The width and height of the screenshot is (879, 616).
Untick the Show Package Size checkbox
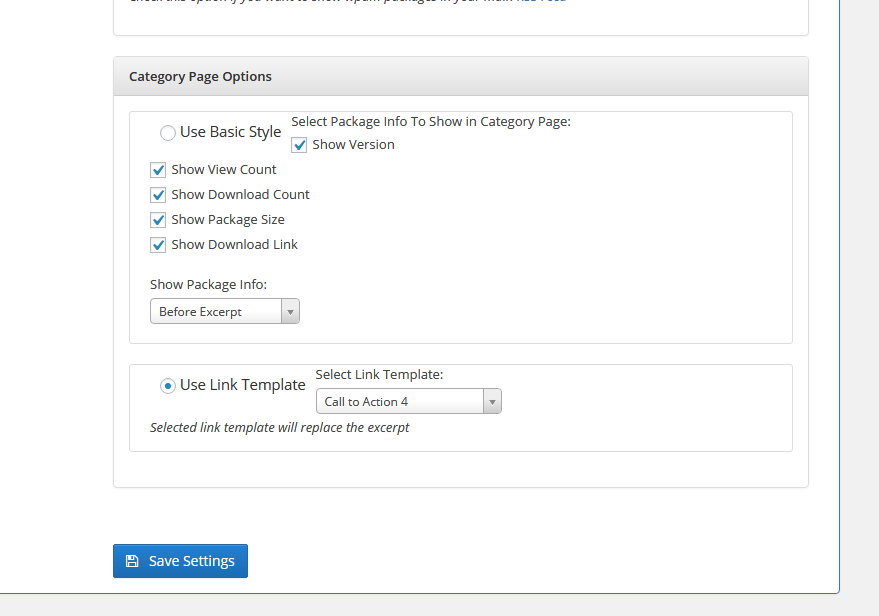pos(158,220)
